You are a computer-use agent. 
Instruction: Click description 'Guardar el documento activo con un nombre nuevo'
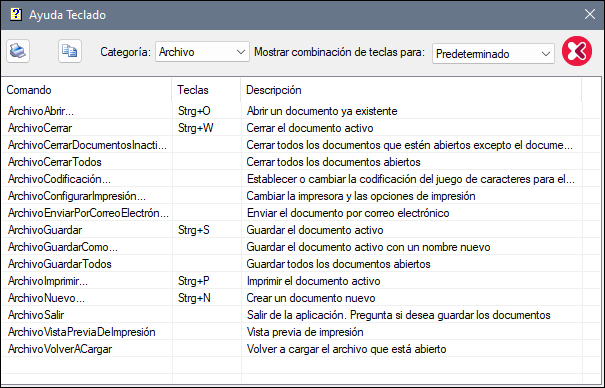coord(368,247)
